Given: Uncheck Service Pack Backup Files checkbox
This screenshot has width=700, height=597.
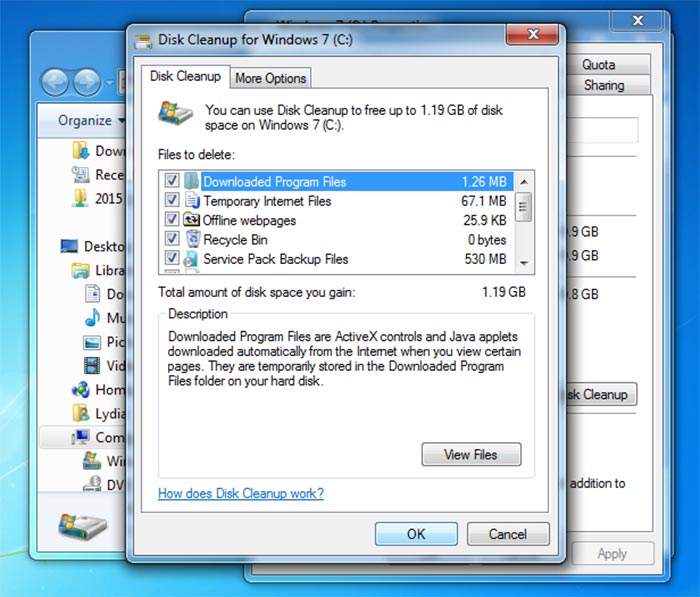Looking at the screenshot, I should point(172,258).
